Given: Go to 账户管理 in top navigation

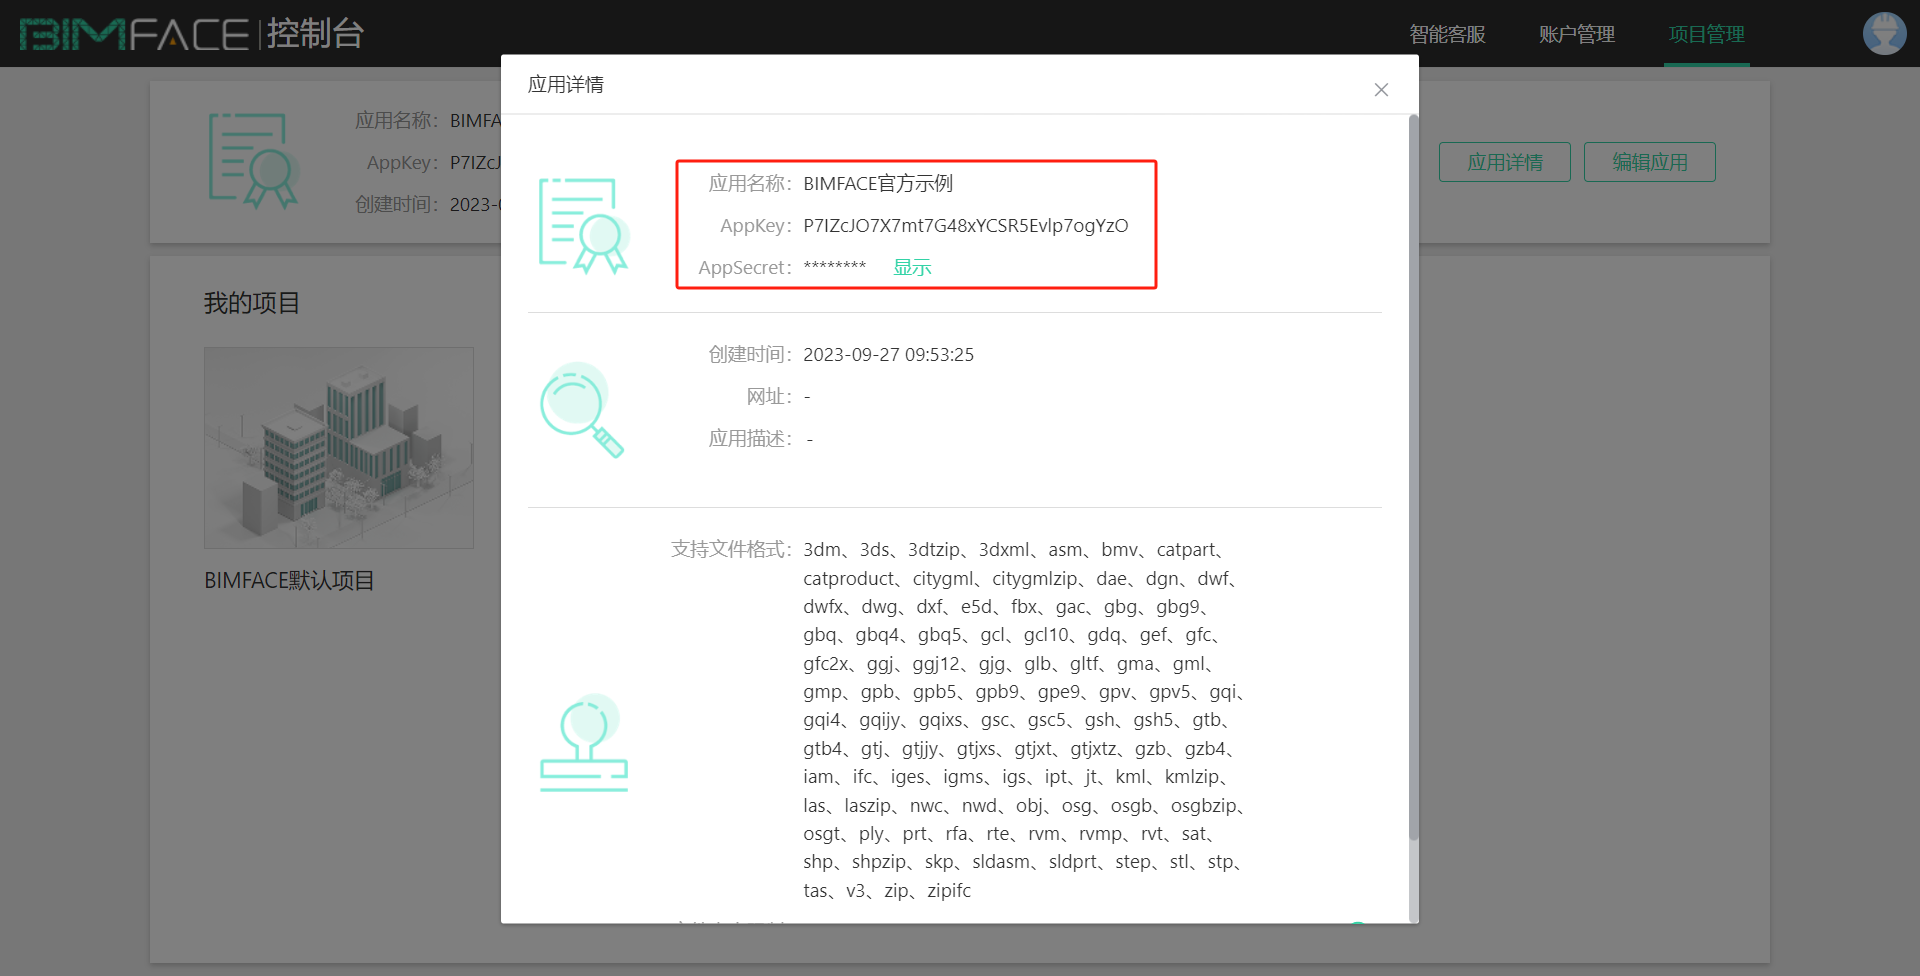Looking at the screenshot, I should pos(1576,35).
